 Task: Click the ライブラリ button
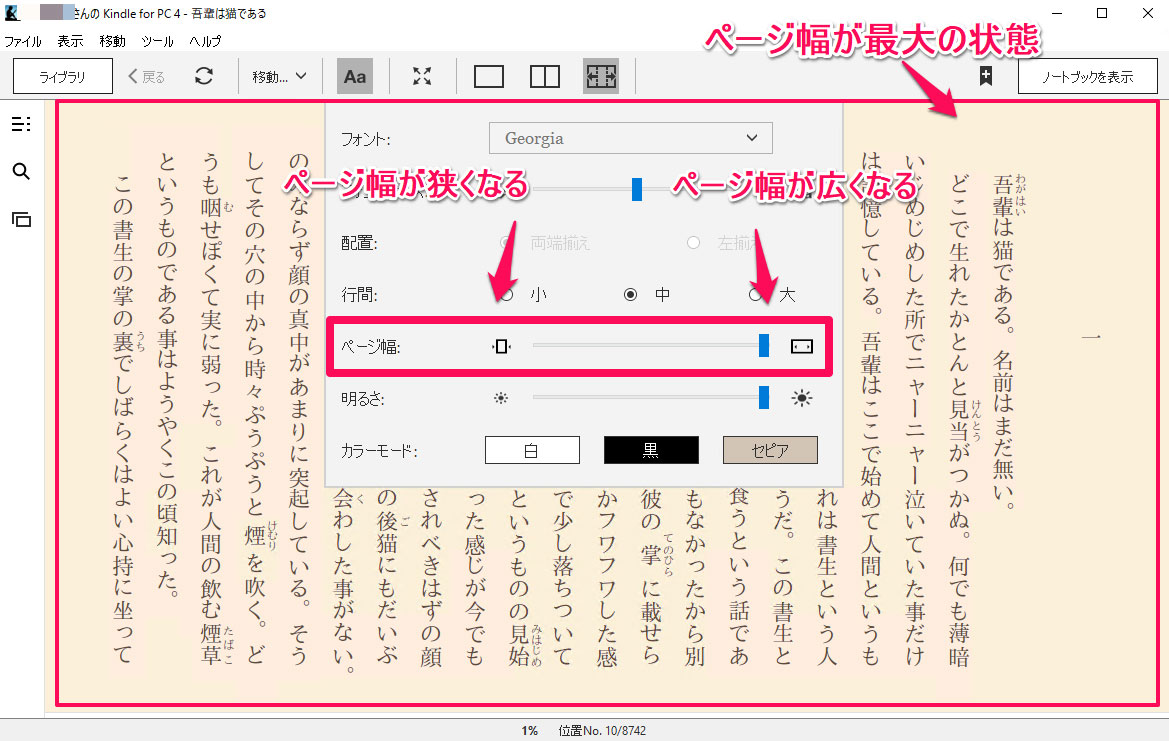point(63,76)
